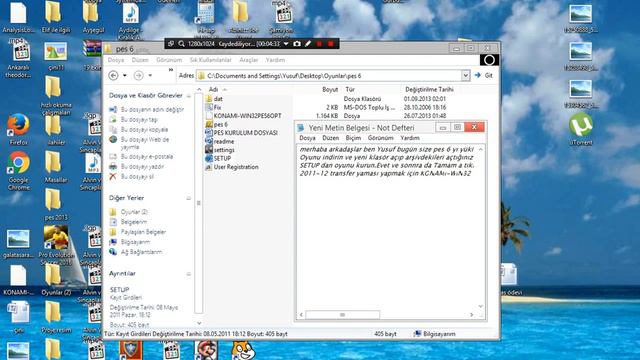This screenshot has width=640, height=360.
Task: Click task pane scrollbar up arrow
Action: coord(199,89)
